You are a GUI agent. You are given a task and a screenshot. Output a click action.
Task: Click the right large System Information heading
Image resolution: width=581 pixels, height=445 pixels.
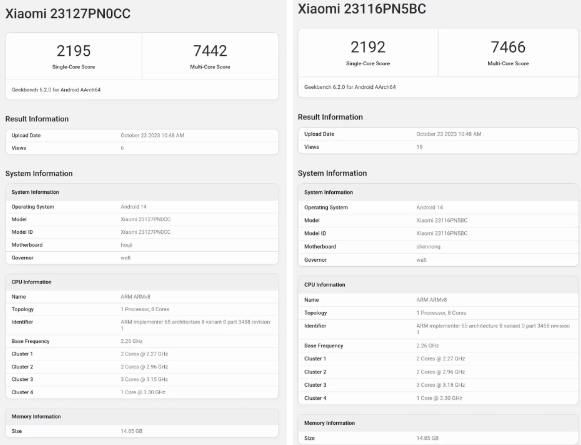pos(332,173)
